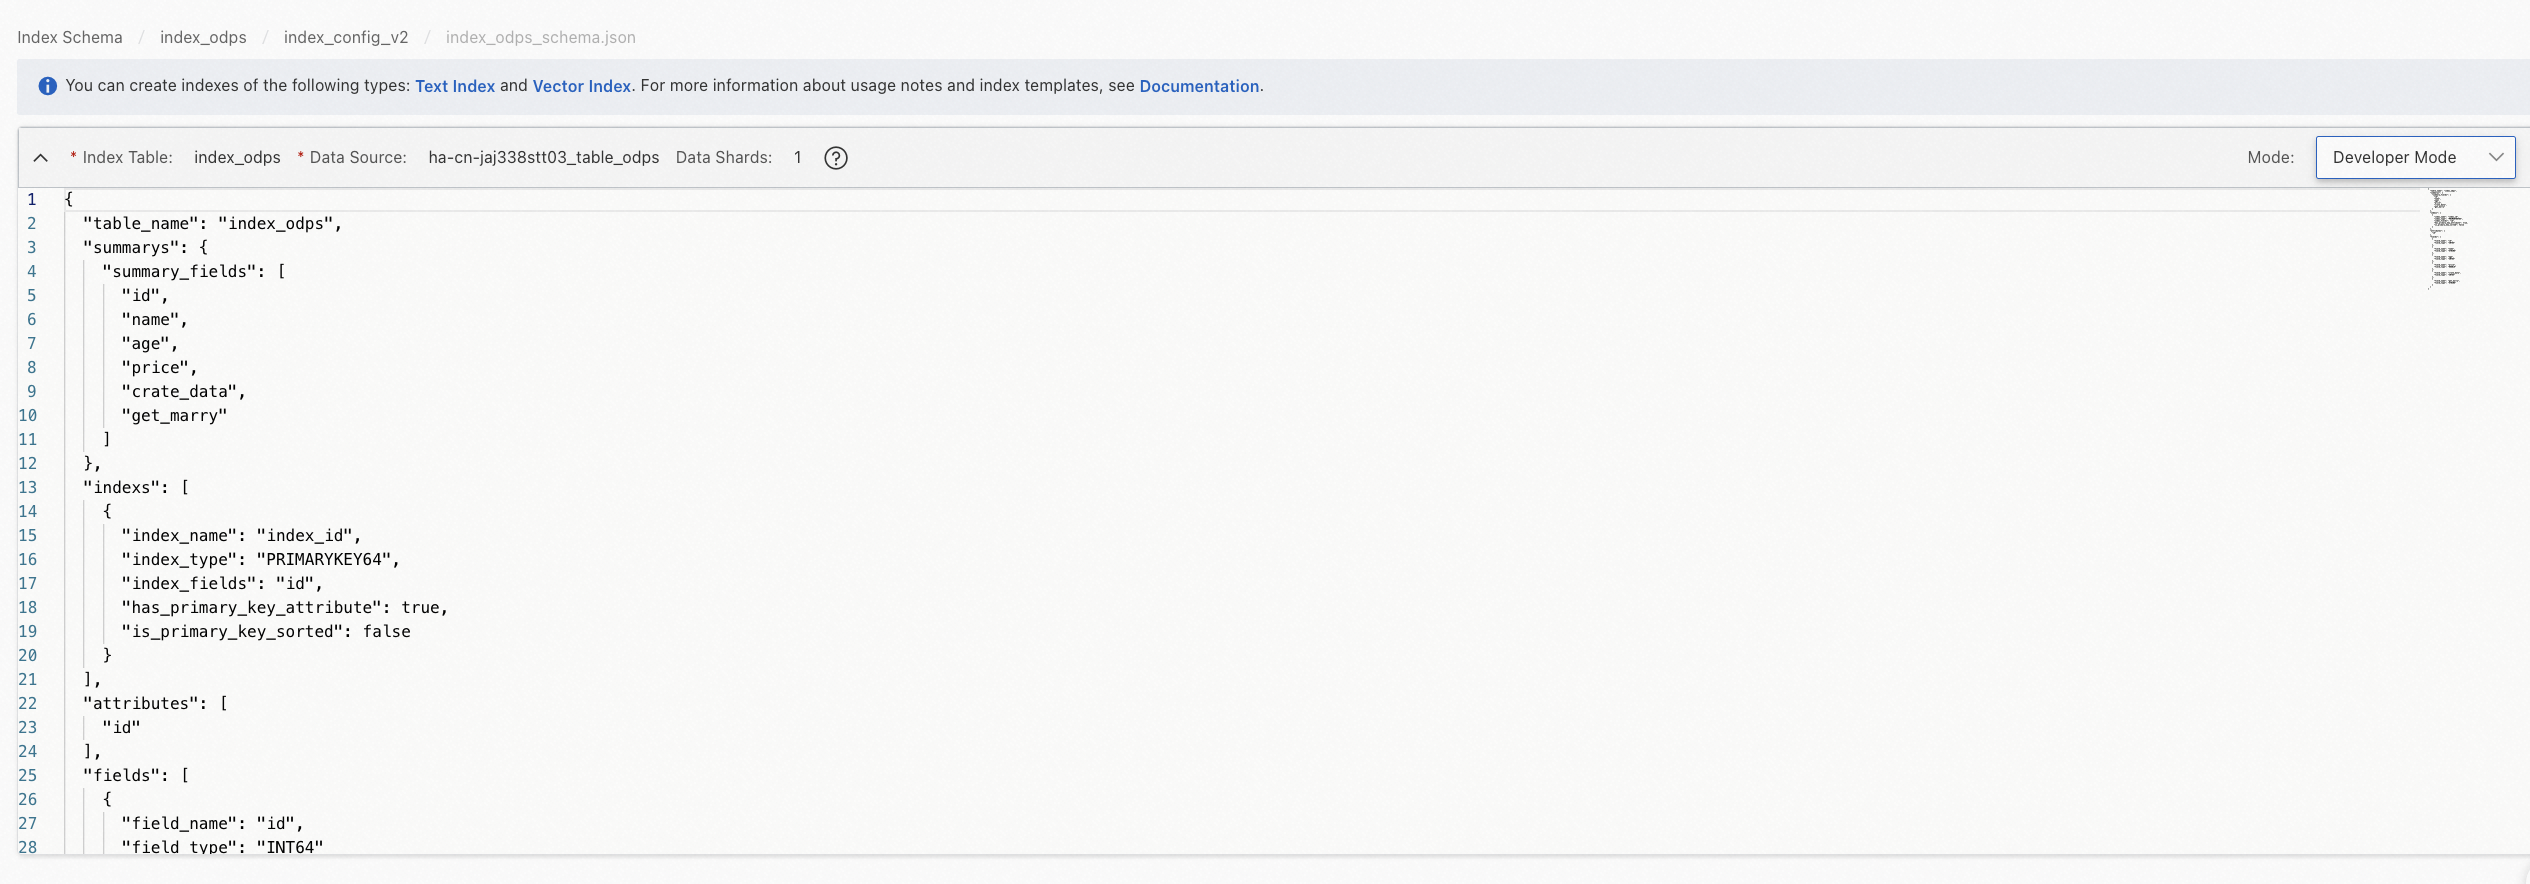The height and width of the screenshot is (884, 2530).
Task: Go to index_config_v2 breadcrumb
Action: point(346,37)
